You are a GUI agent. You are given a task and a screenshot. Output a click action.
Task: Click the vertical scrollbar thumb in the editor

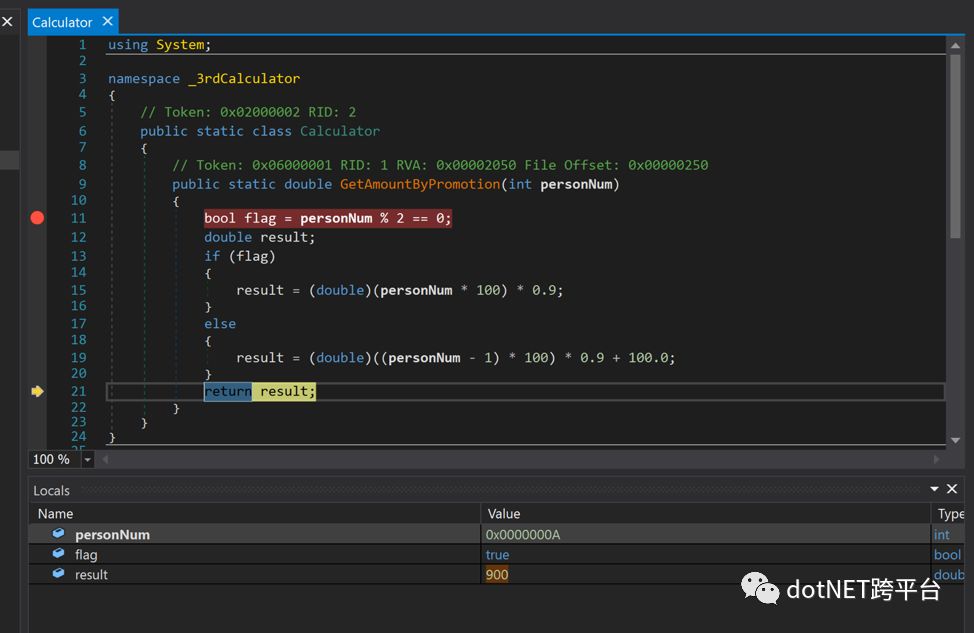(x=955, y=147)
